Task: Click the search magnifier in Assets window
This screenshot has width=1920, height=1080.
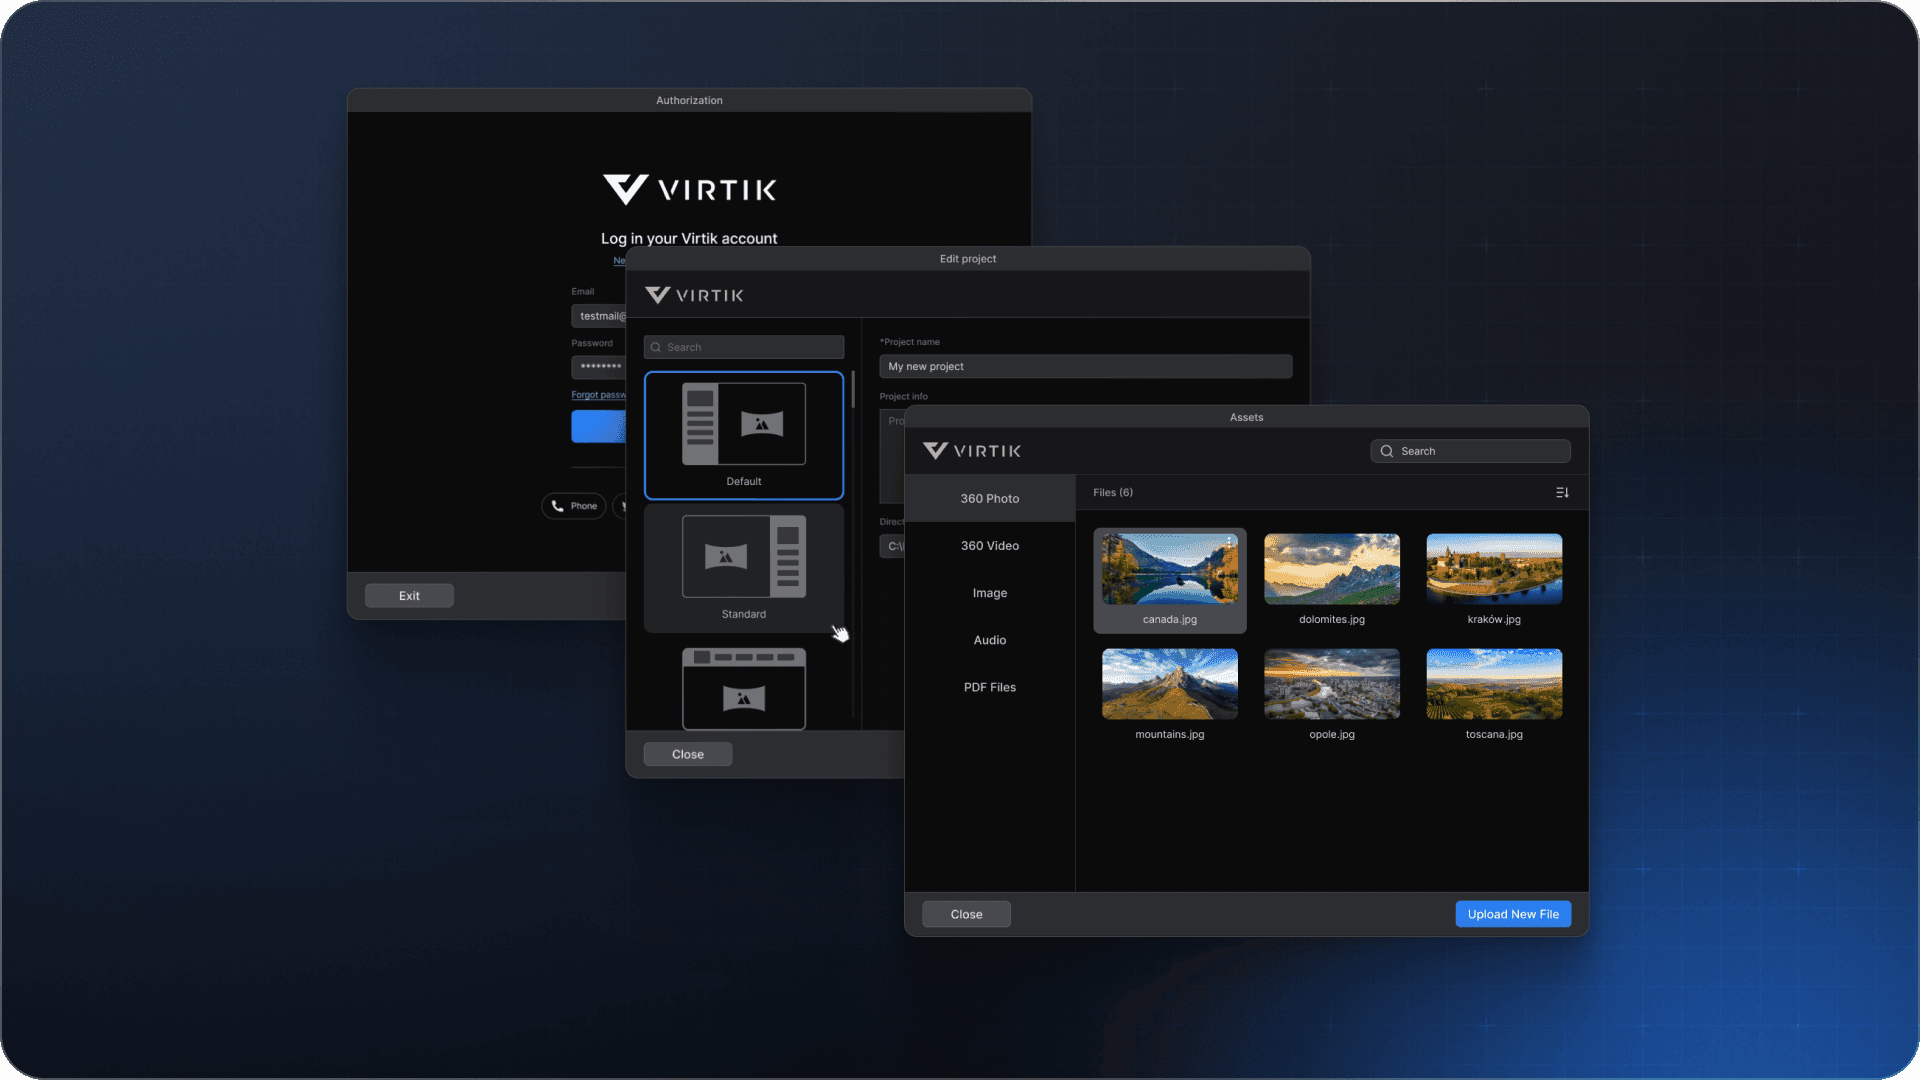Action: tap(1387, 451)
